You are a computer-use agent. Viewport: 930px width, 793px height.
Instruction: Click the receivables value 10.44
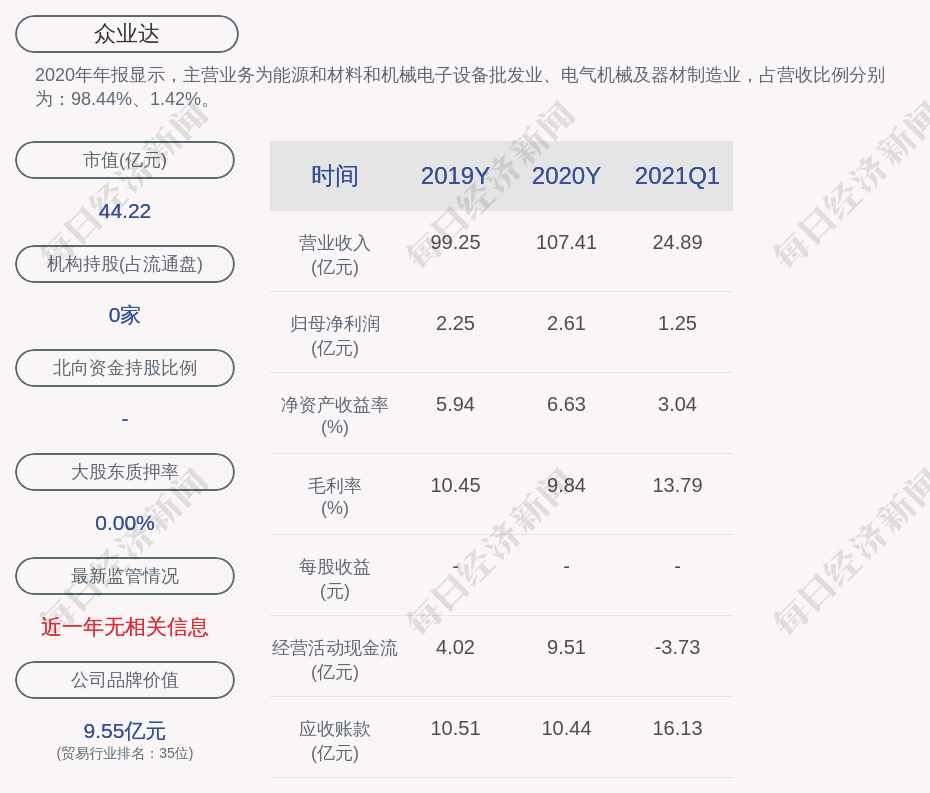coord(566,729)
